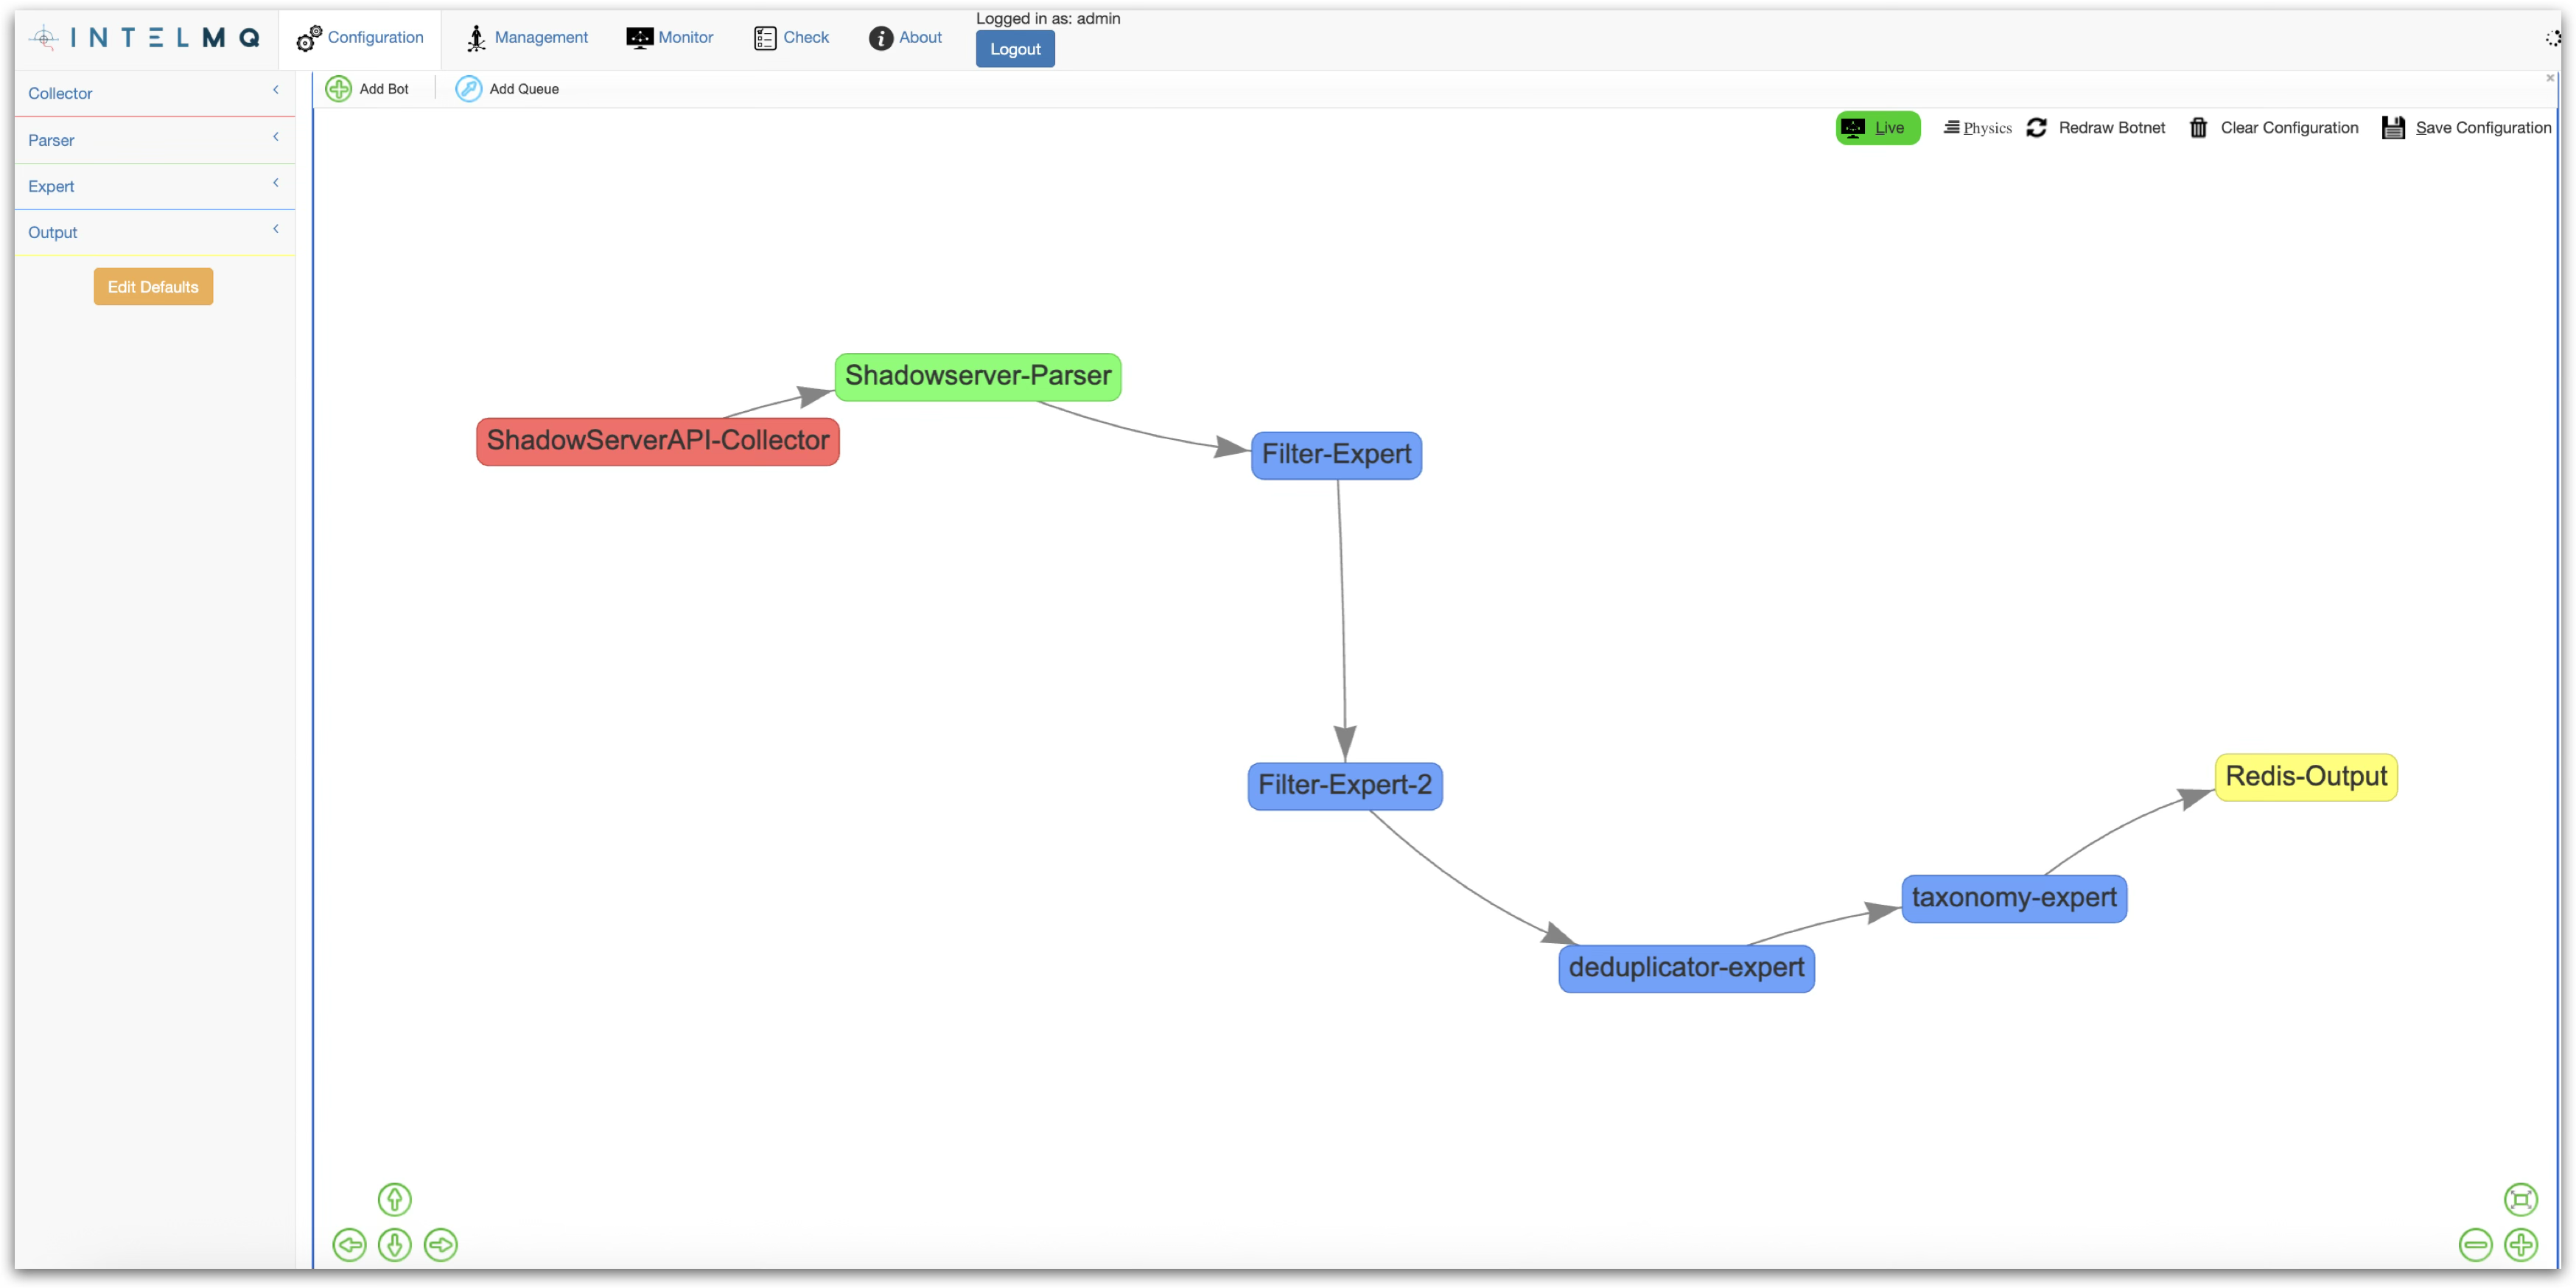Click the Add Queue link icon
2576x1288 pixels.
[x=468, y=89]
